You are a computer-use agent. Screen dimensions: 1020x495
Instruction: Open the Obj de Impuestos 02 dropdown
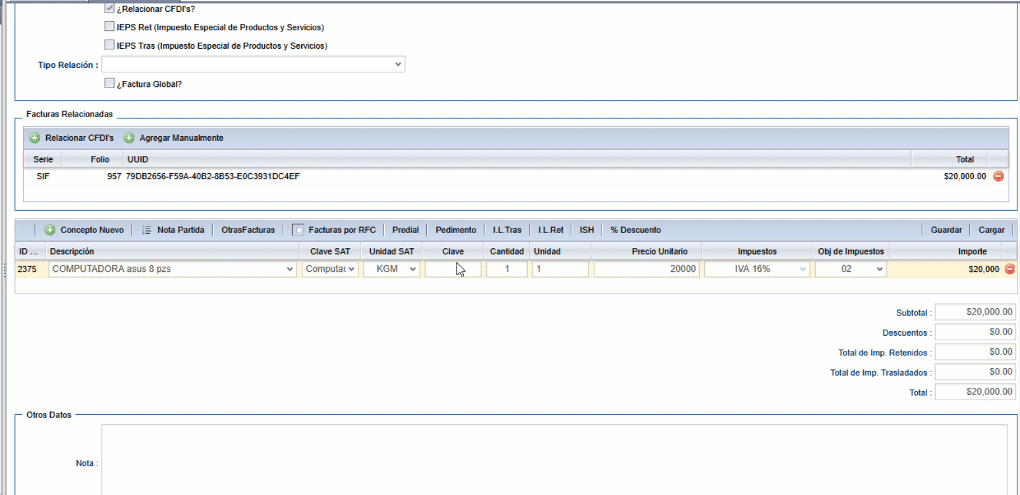click(851, 269)
